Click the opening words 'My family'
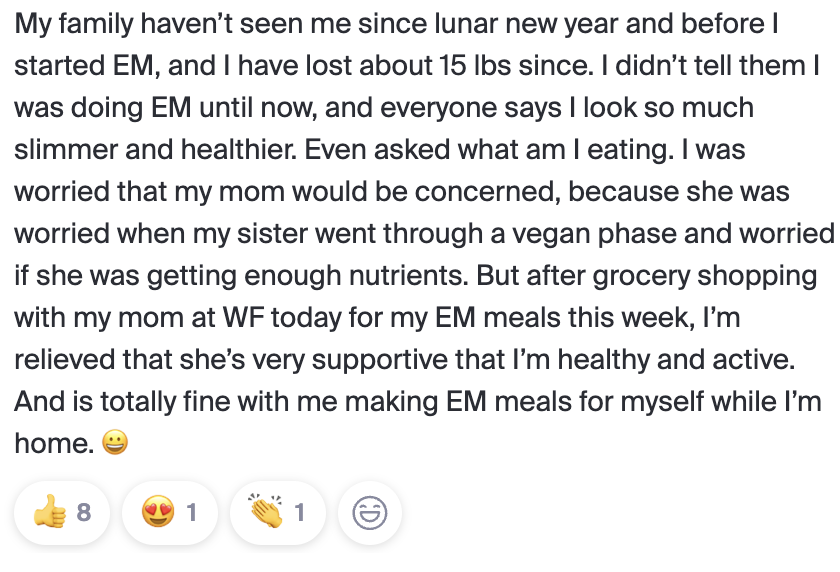The width and height of the screenshot is (840, 572). pos(73,25)
